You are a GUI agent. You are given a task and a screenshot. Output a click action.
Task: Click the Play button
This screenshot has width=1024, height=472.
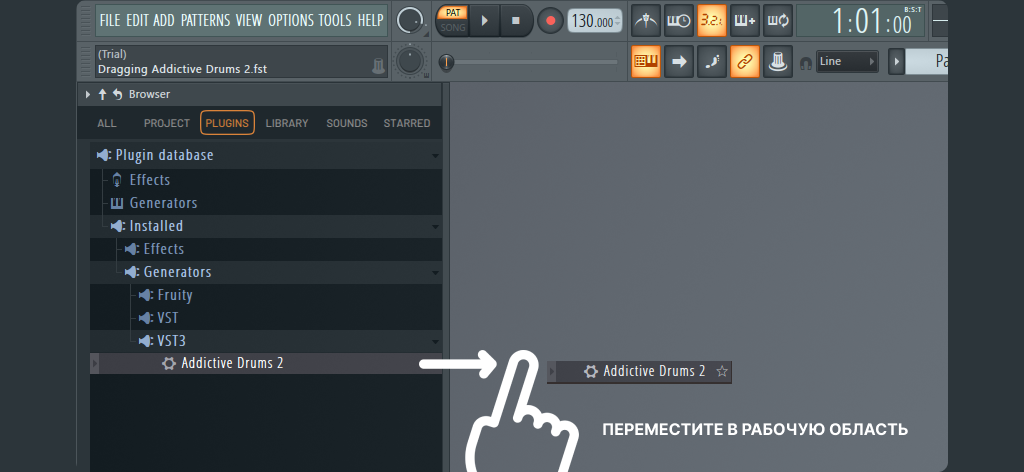coord(485,21)
